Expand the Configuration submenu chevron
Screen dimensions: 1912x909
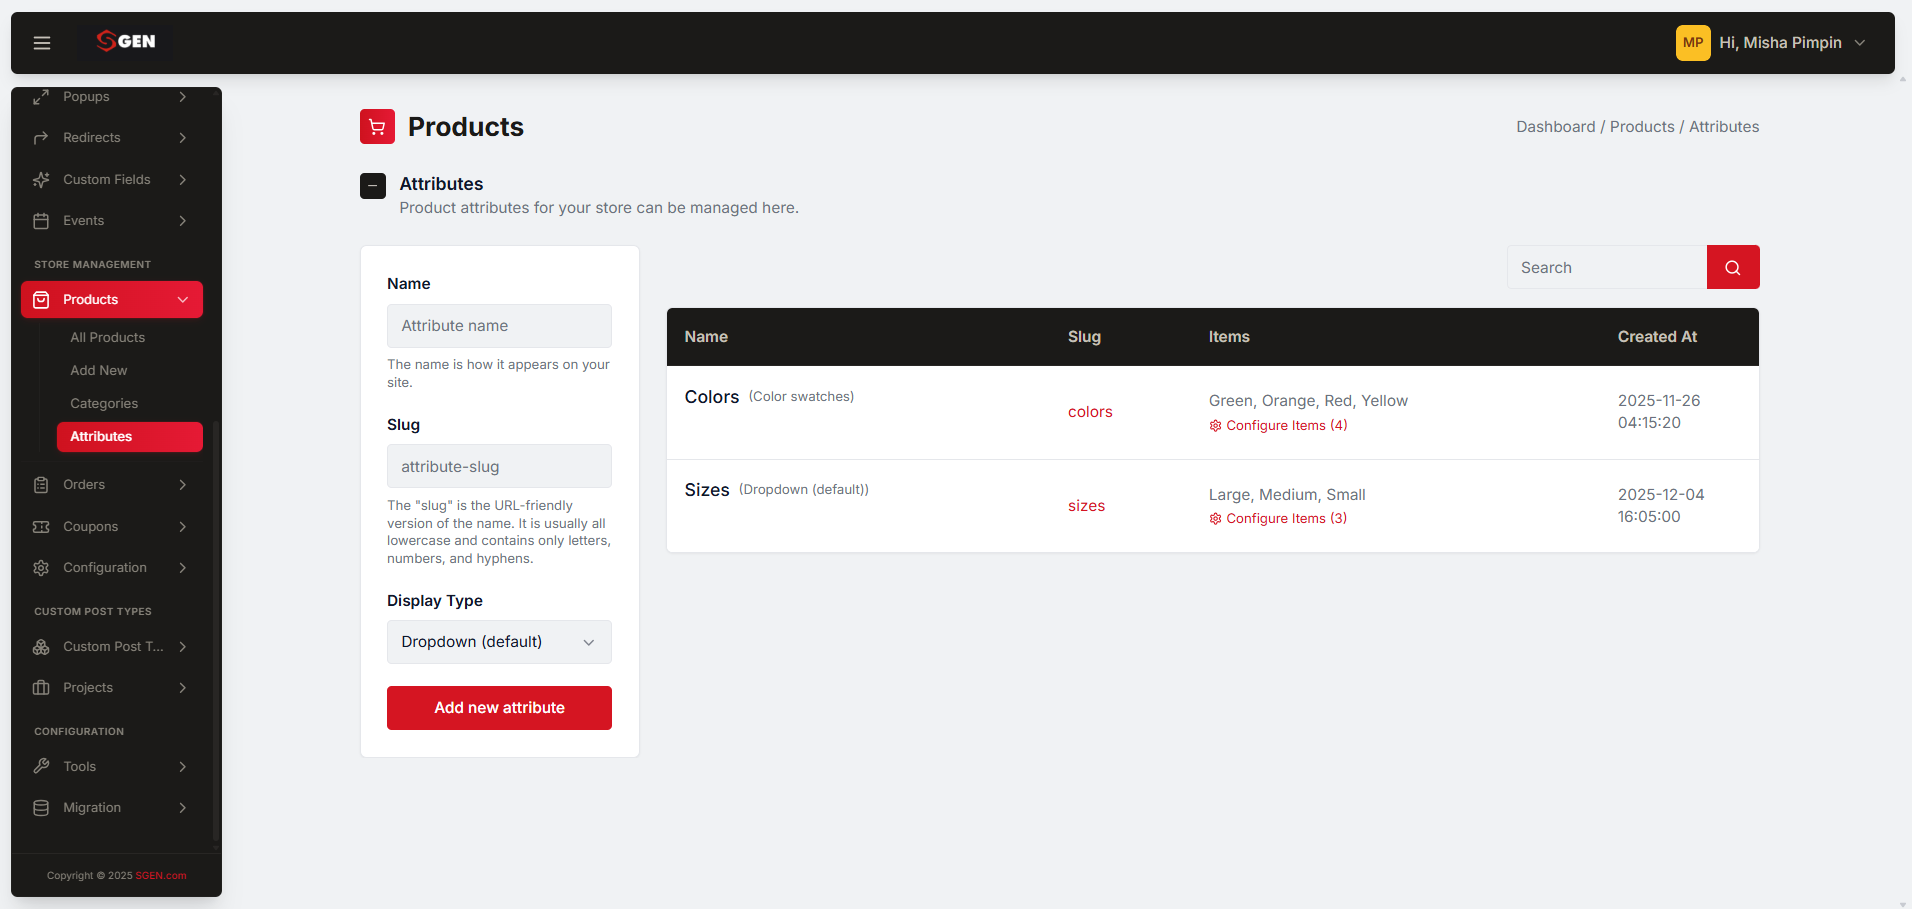click(x=183, y=568)
